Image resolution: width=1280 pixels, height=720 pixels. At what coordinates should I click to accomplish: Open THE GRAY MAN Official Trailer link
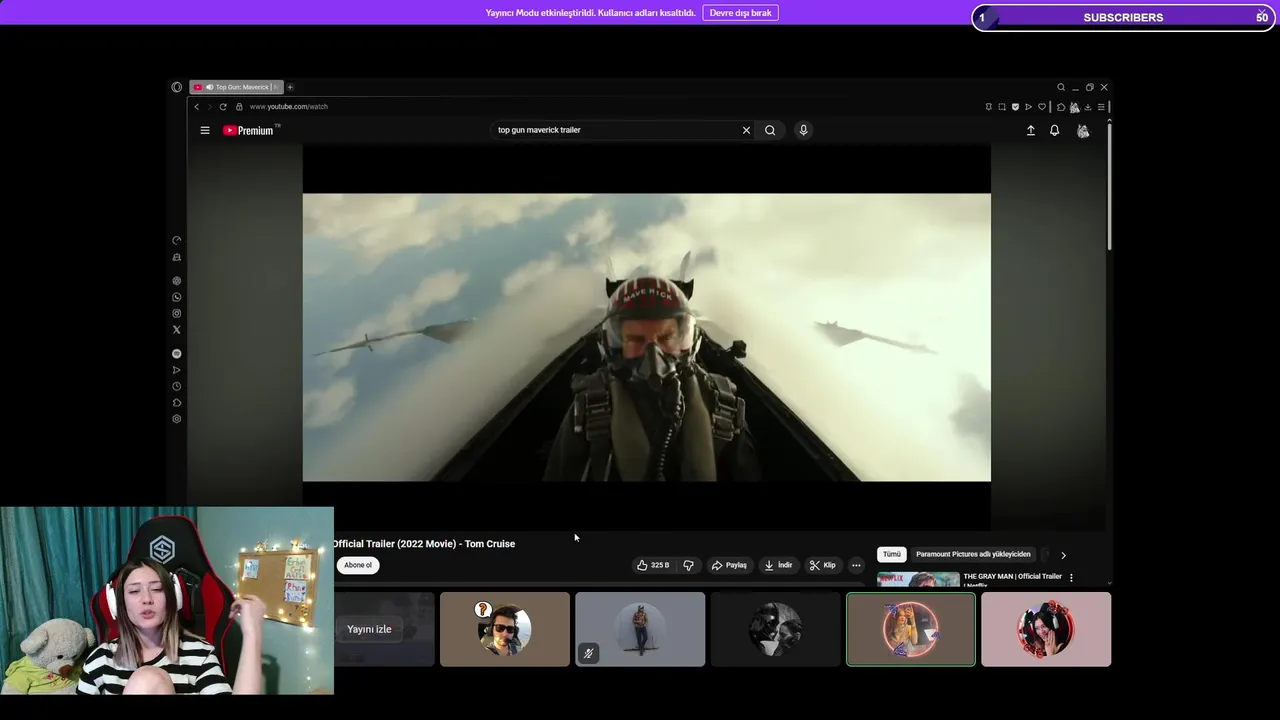[x=1012, y=577]
